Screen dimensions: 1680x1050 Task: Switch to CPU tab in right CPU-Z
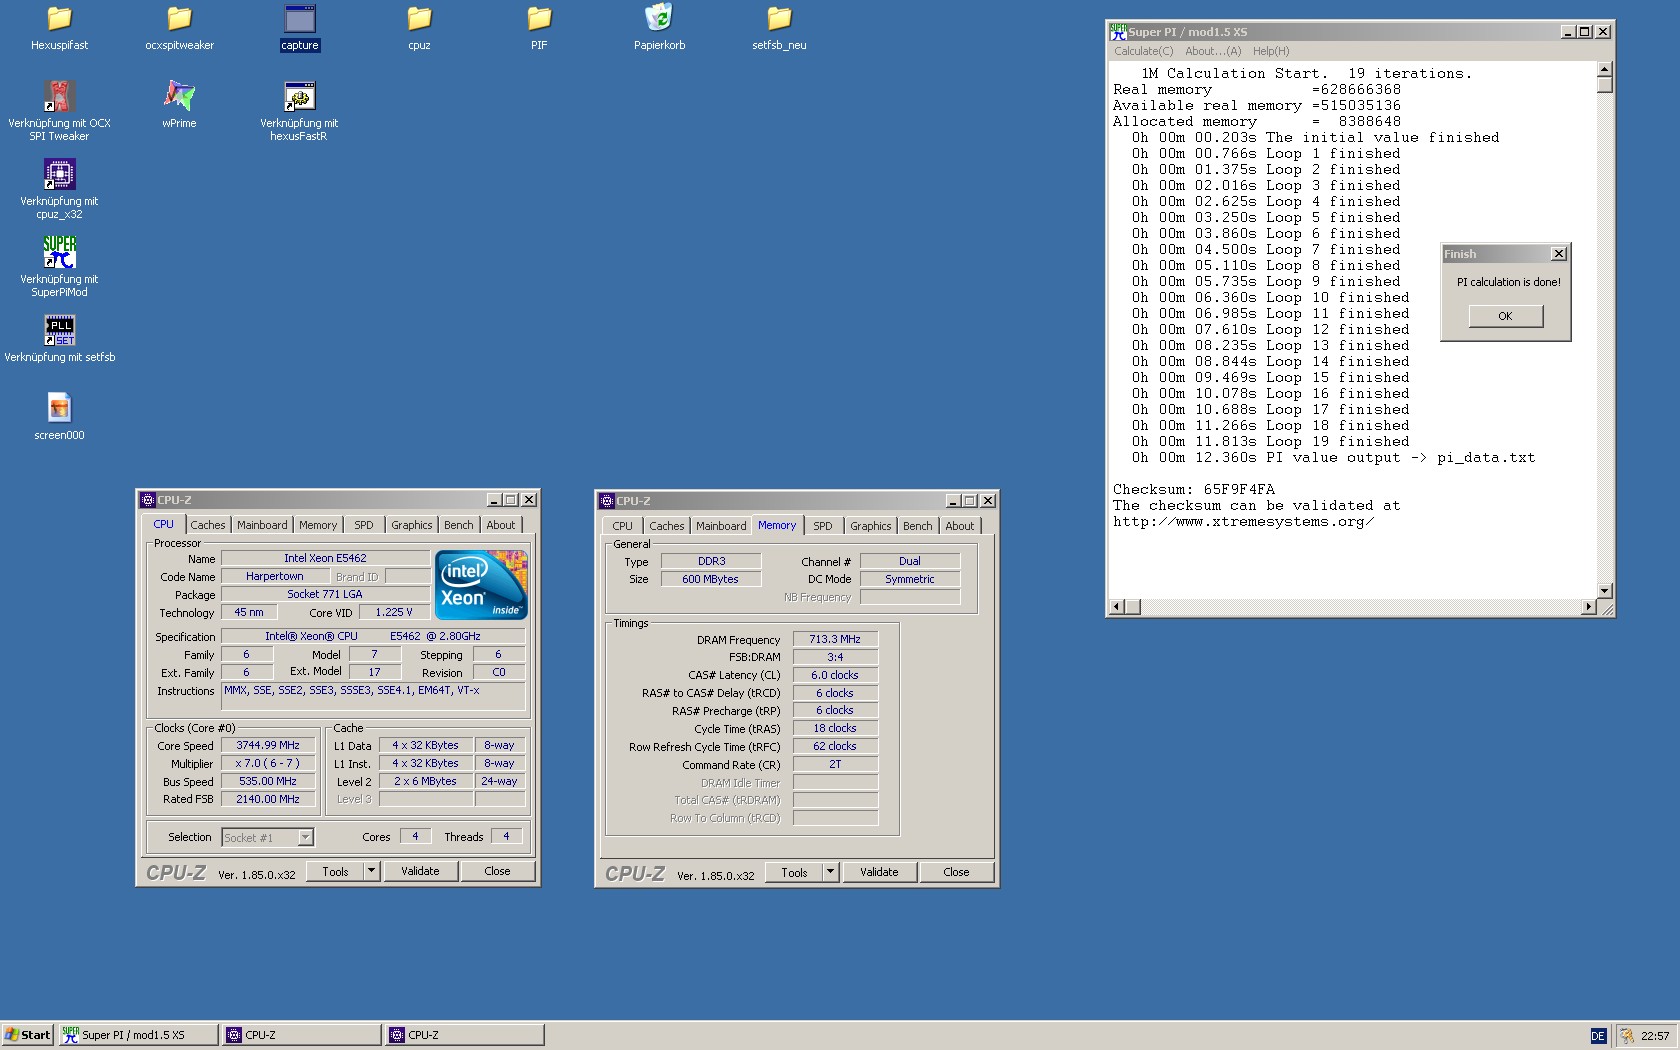[x=622, y=526]
